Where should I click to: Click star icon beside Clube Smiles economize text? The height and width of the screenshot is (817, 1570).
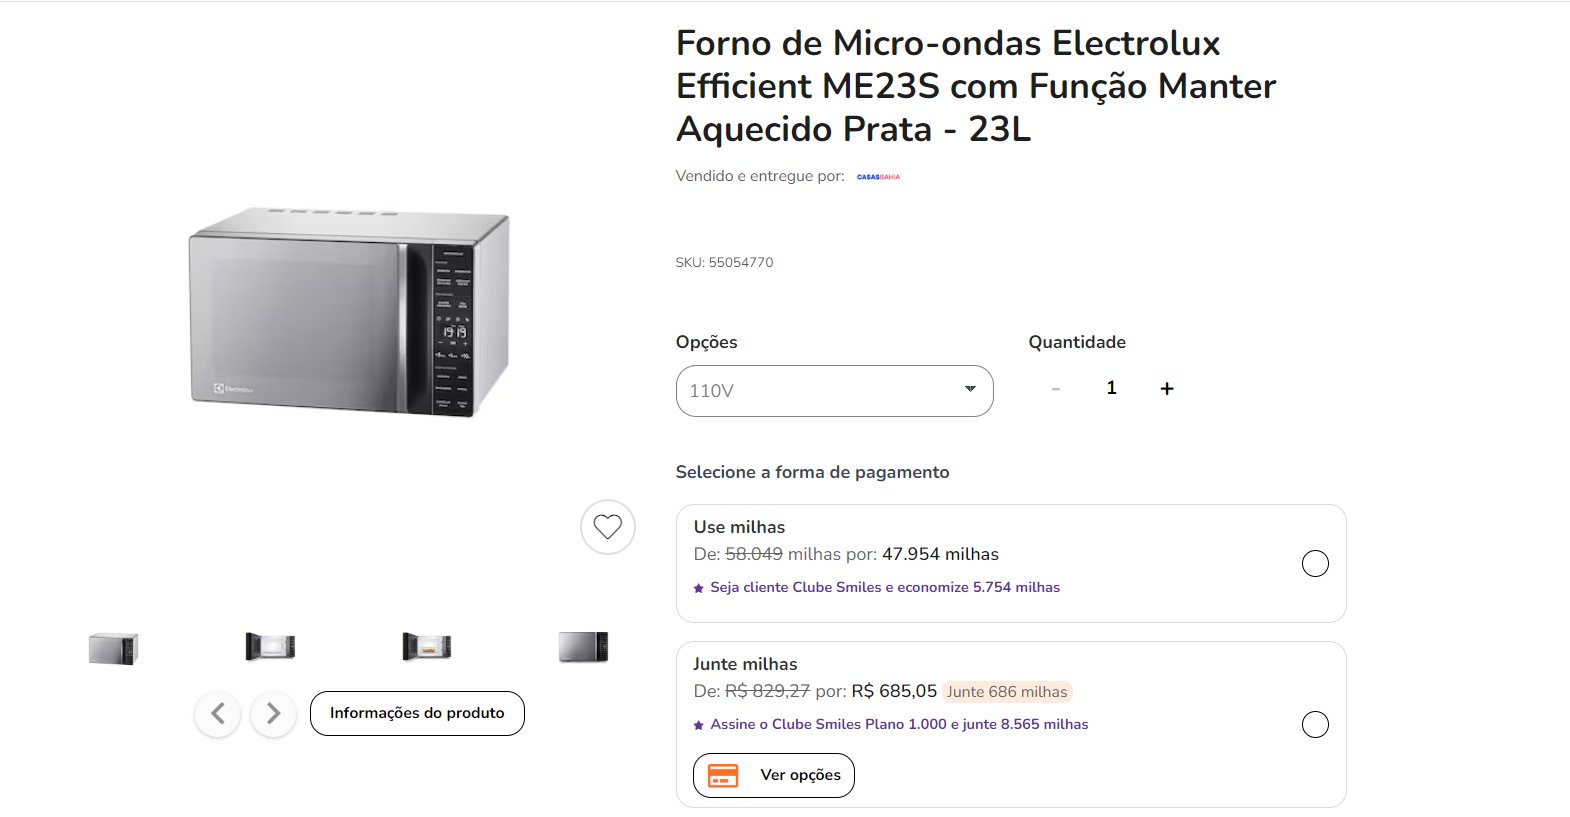point(699,588)
